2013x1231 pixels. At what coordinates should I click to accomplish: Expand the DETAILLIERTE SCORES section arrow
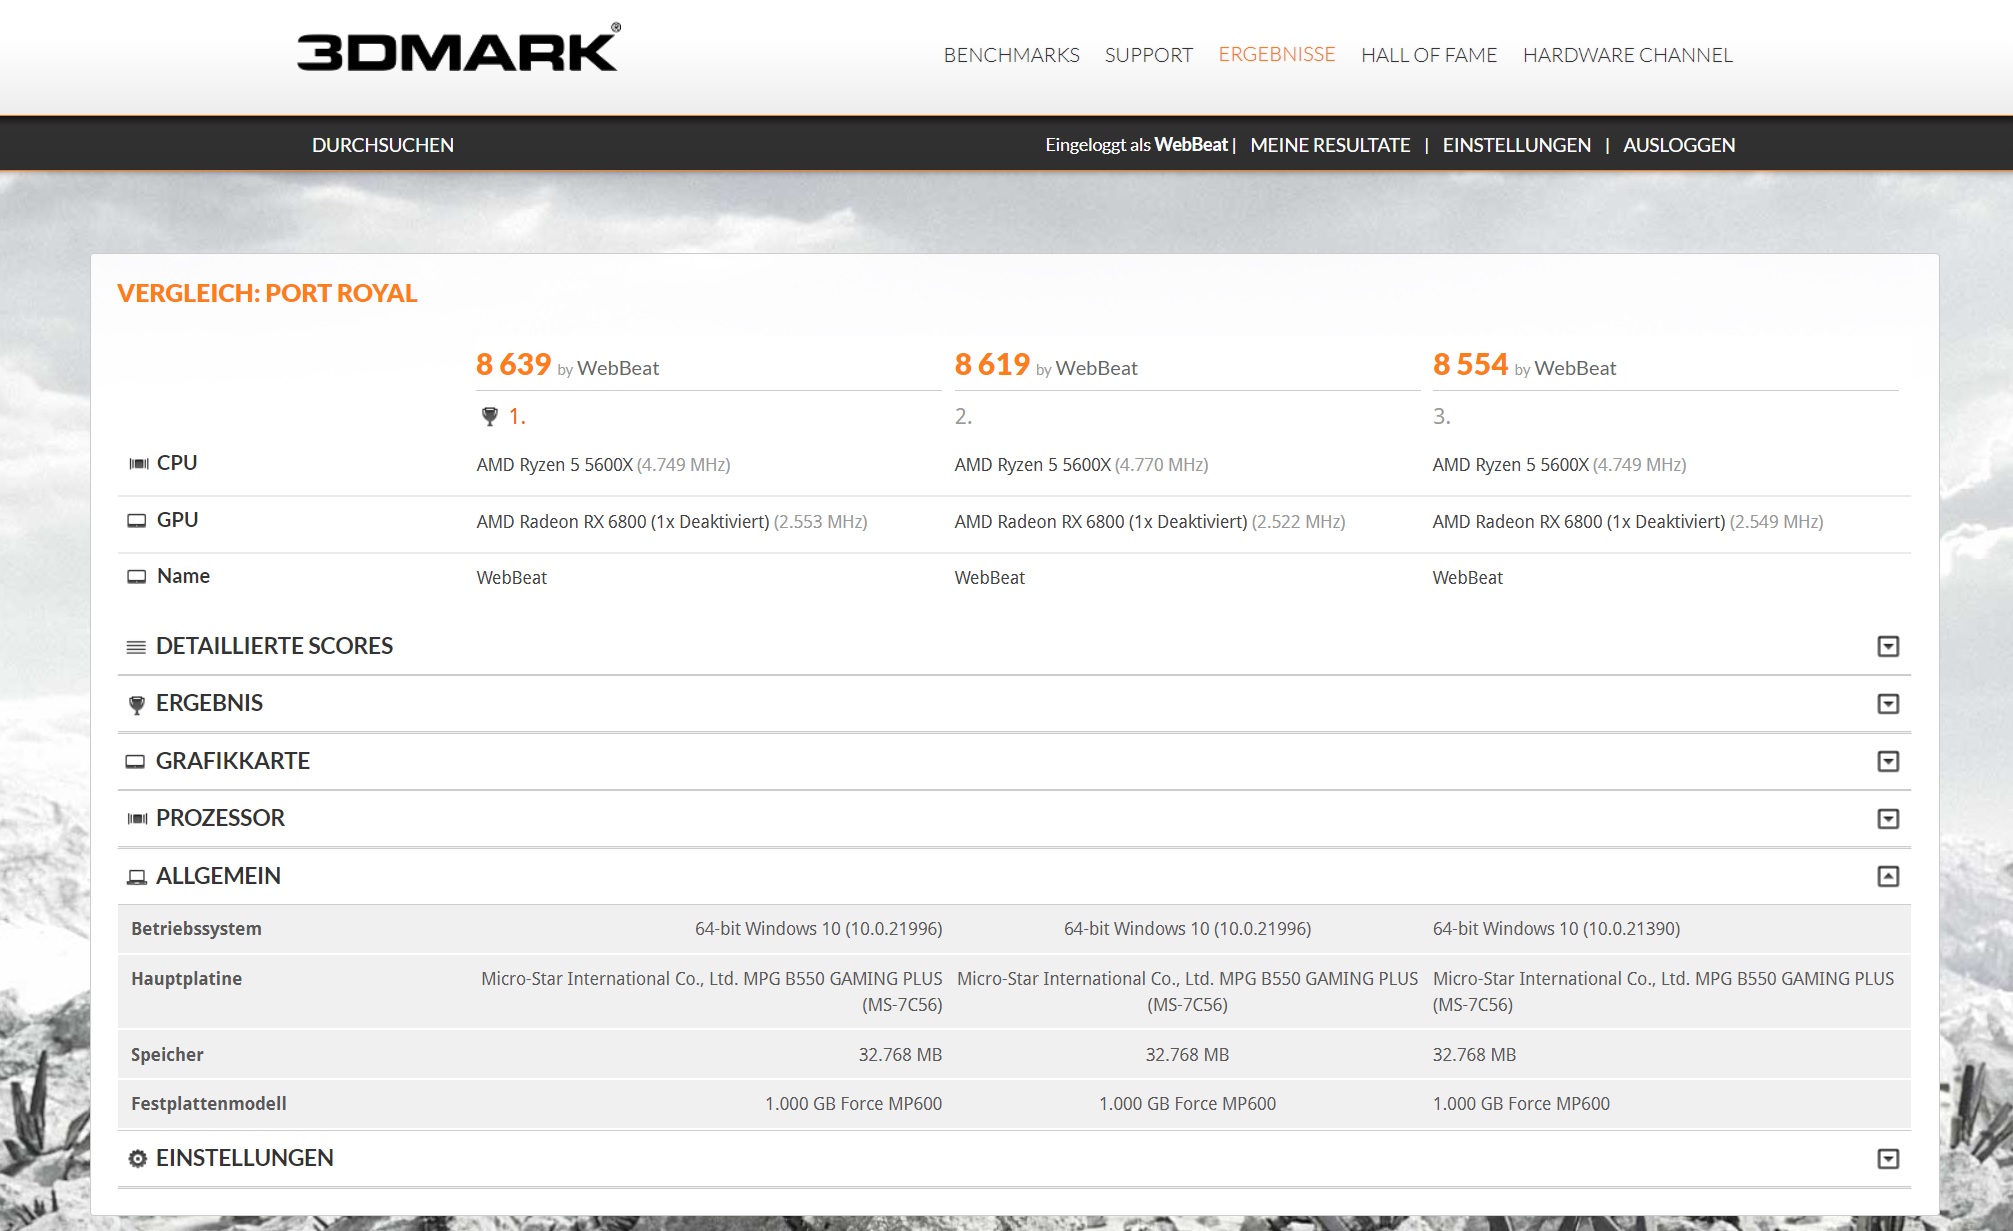(x=1887, y=647)
